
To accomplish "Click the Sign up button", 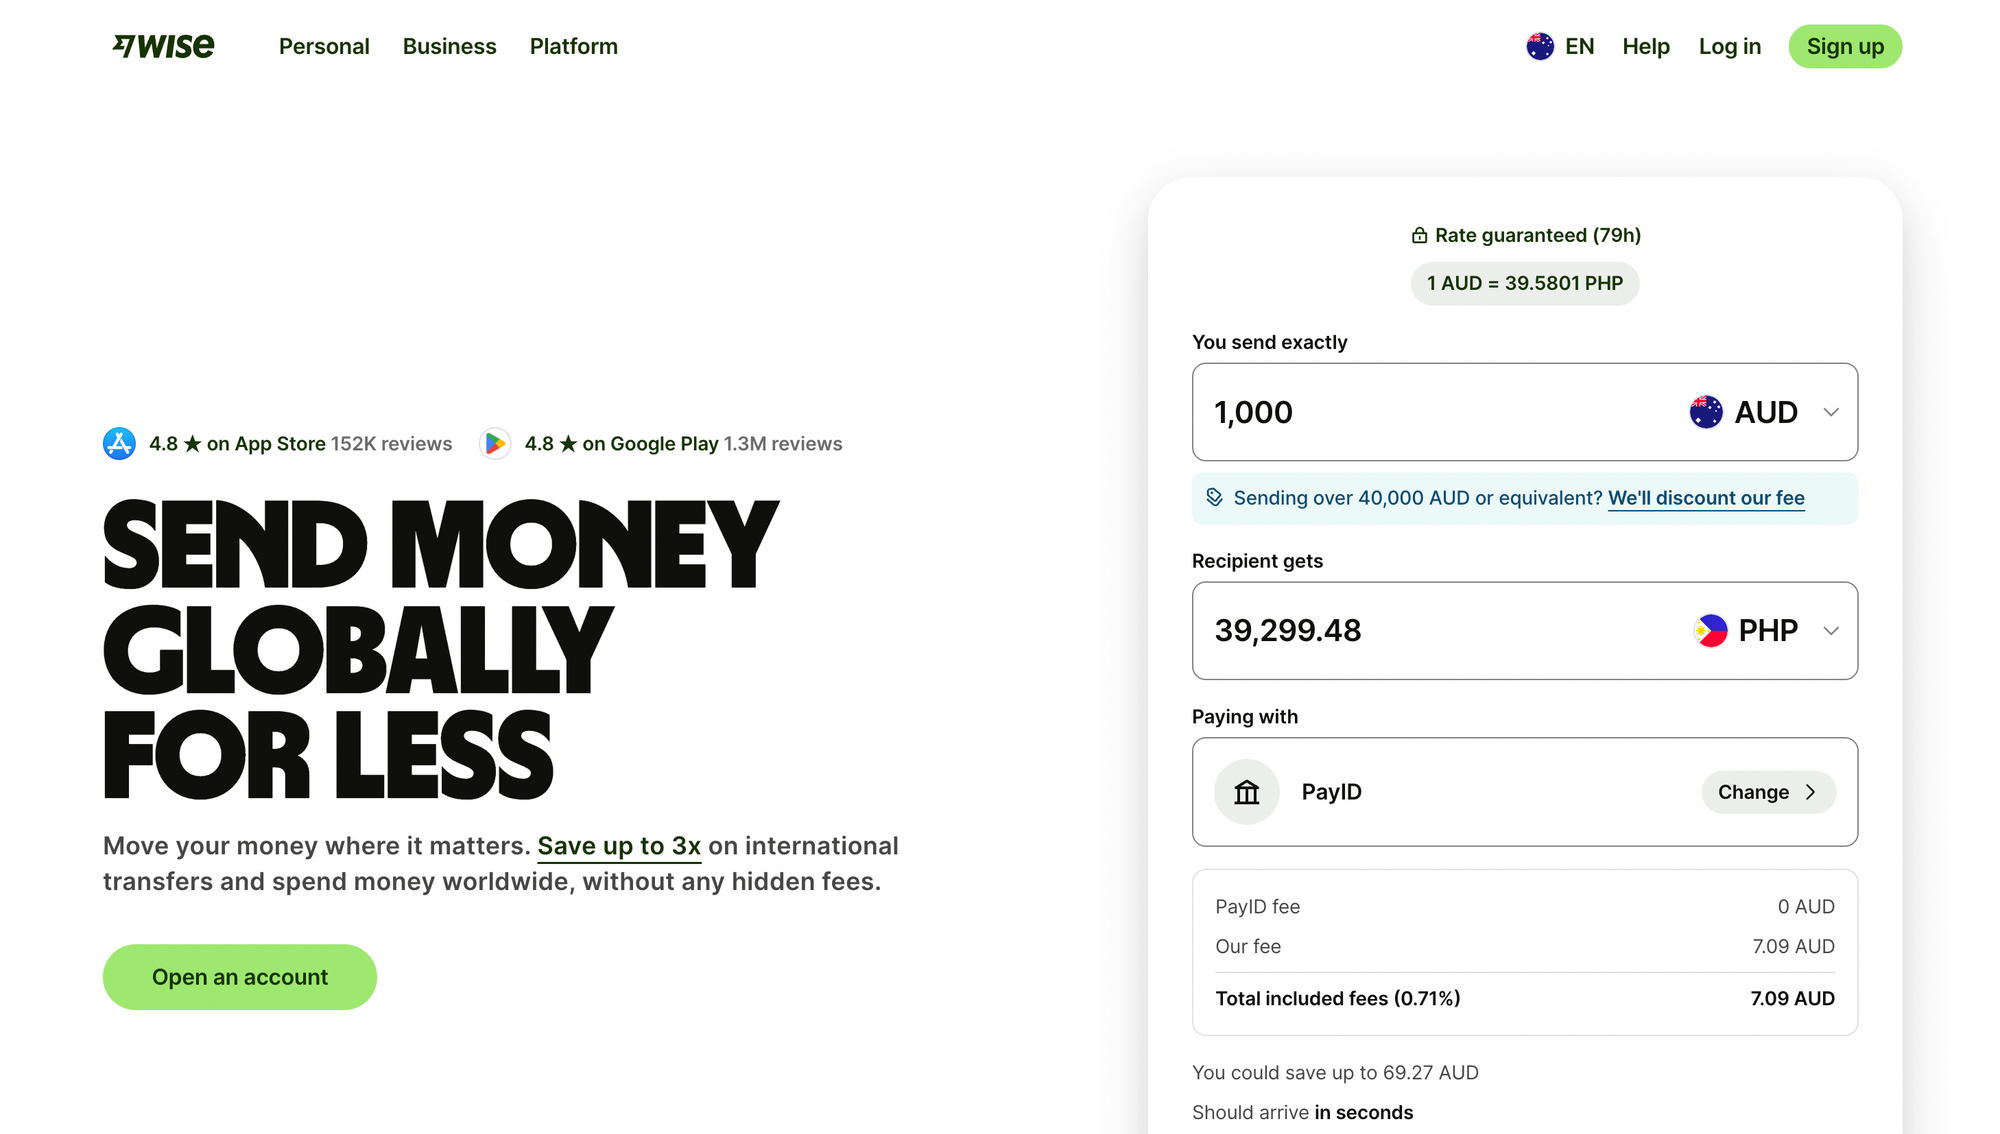I will click(x=1845, y=46).
